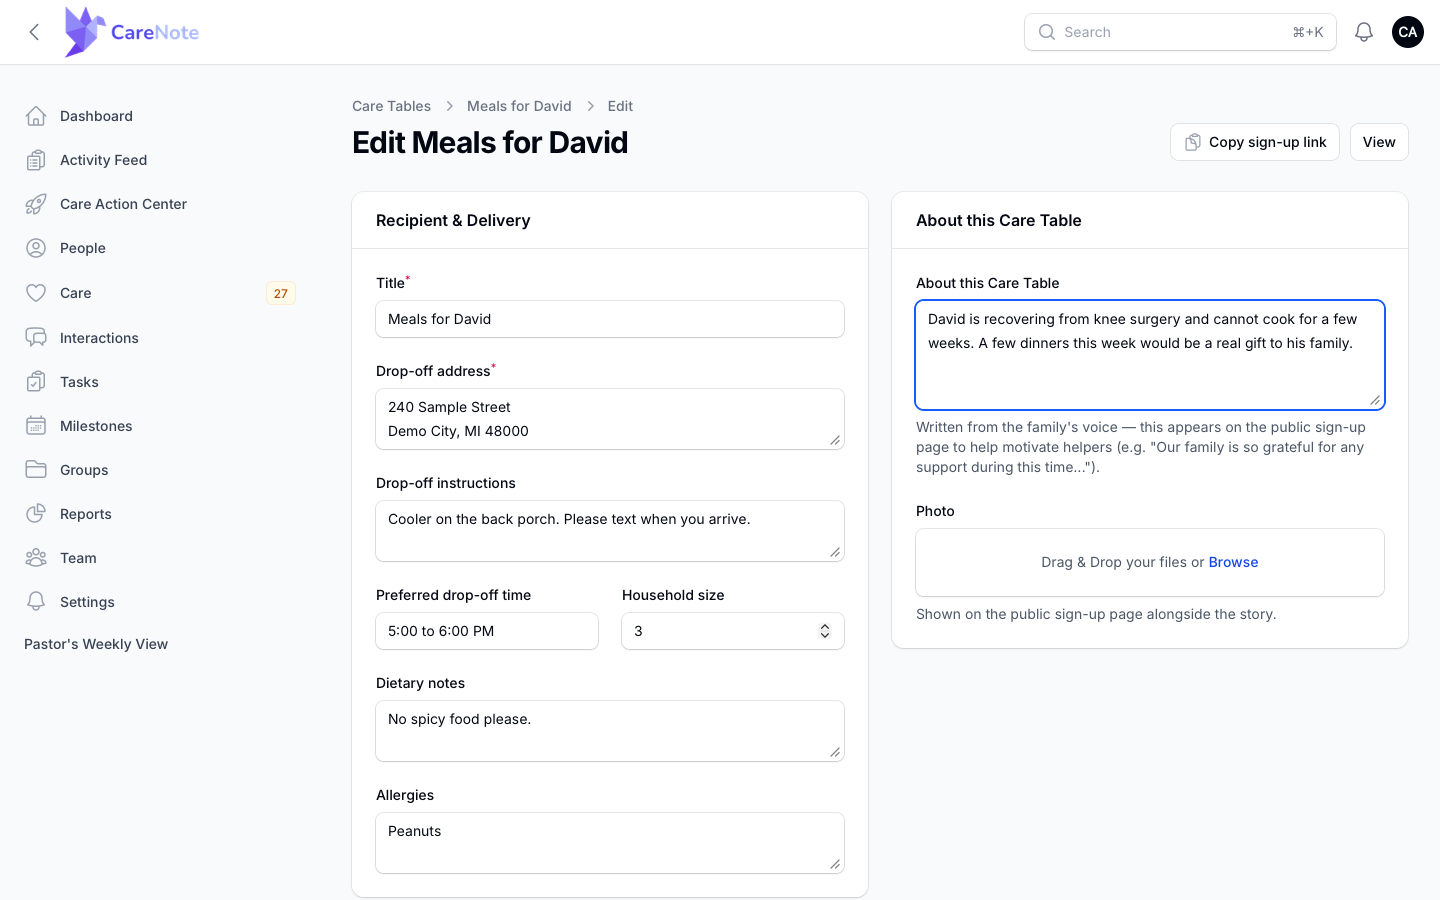
Task: Click the View button
Action: (1379, 142)
